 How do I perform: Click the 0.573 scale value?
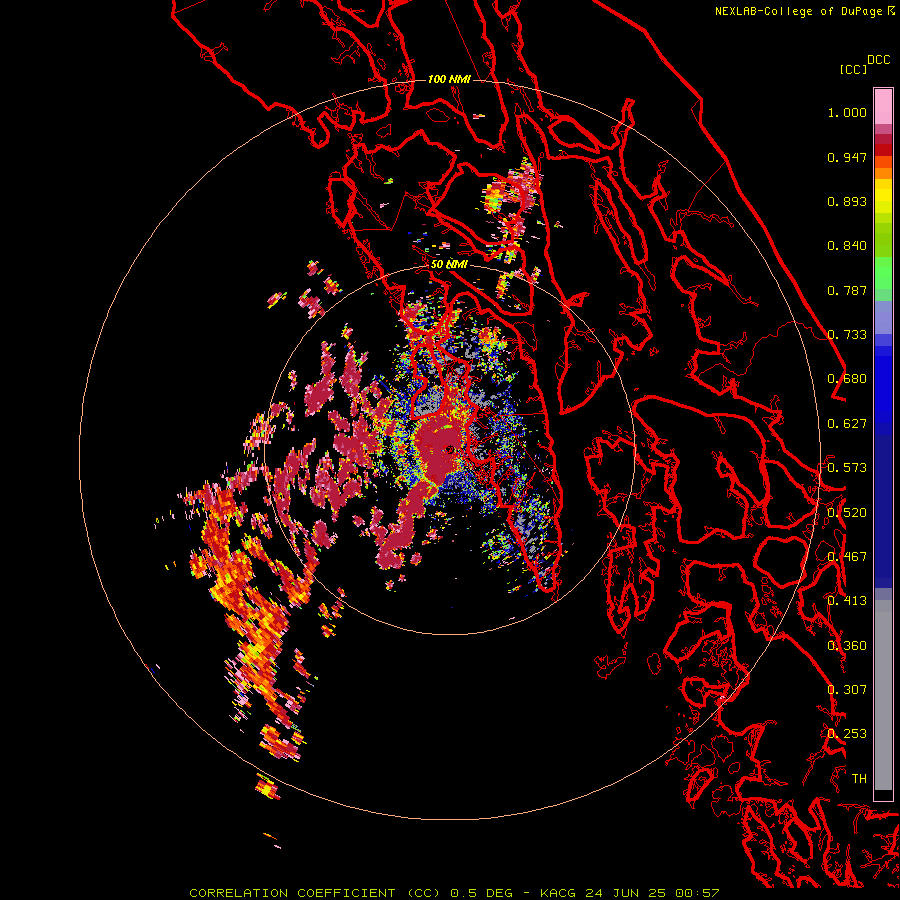(x=847, y=468)
